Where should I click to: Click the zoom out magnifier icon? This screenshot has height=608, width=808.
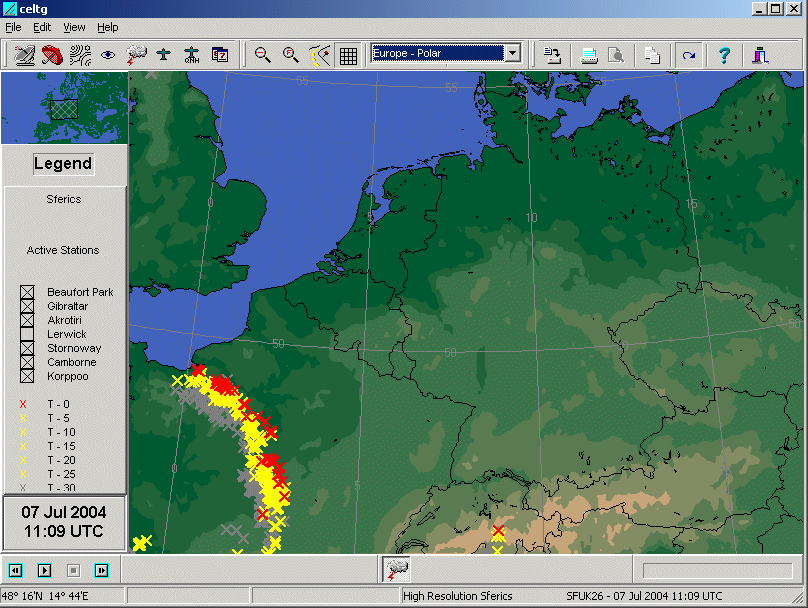click(263, 55)
